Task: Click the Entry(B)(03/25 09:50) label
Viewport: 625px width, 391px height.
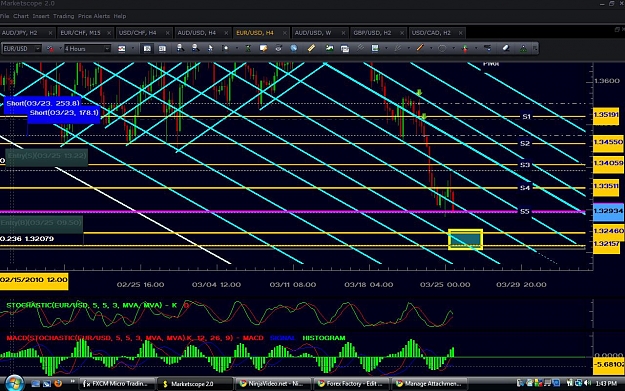Action: pyautogui.click(x=41, y=223)
